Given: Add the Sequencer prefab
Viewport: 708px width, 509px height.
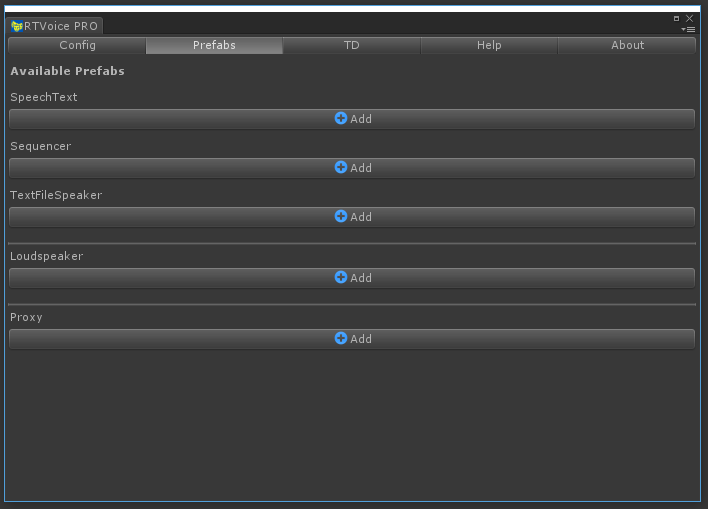Looking at the screenshot, I should (x=352, y=168).
